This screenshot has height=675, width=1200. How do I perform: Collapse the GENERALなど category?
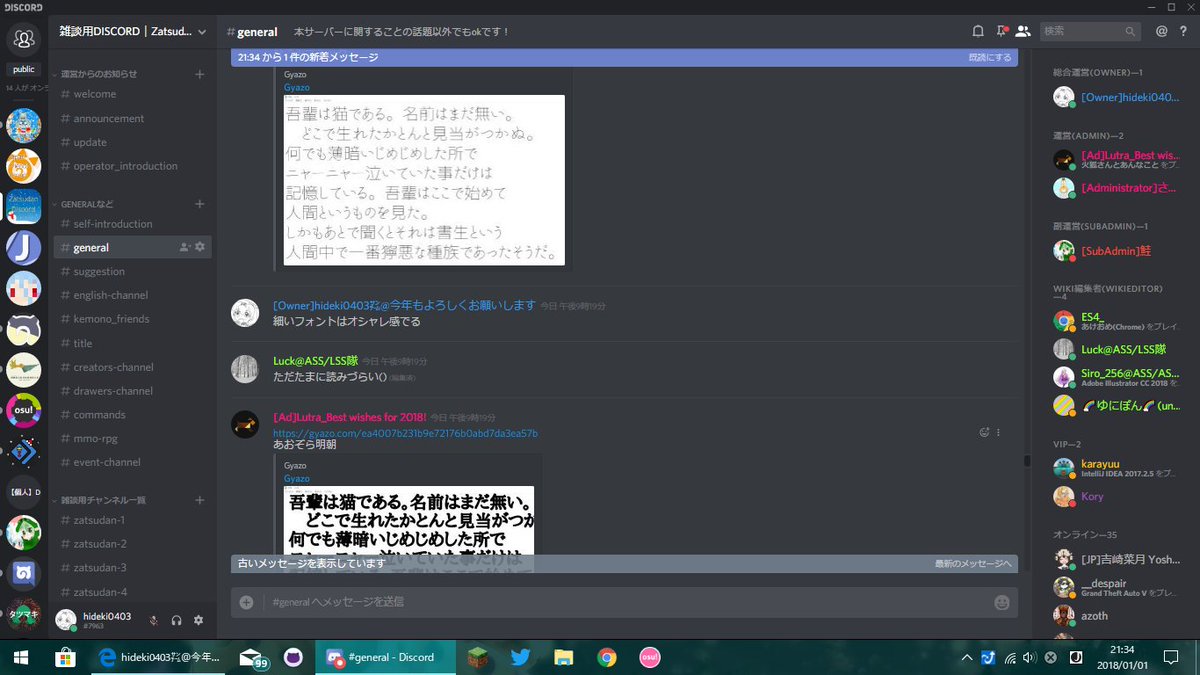(x=83, y=204)
